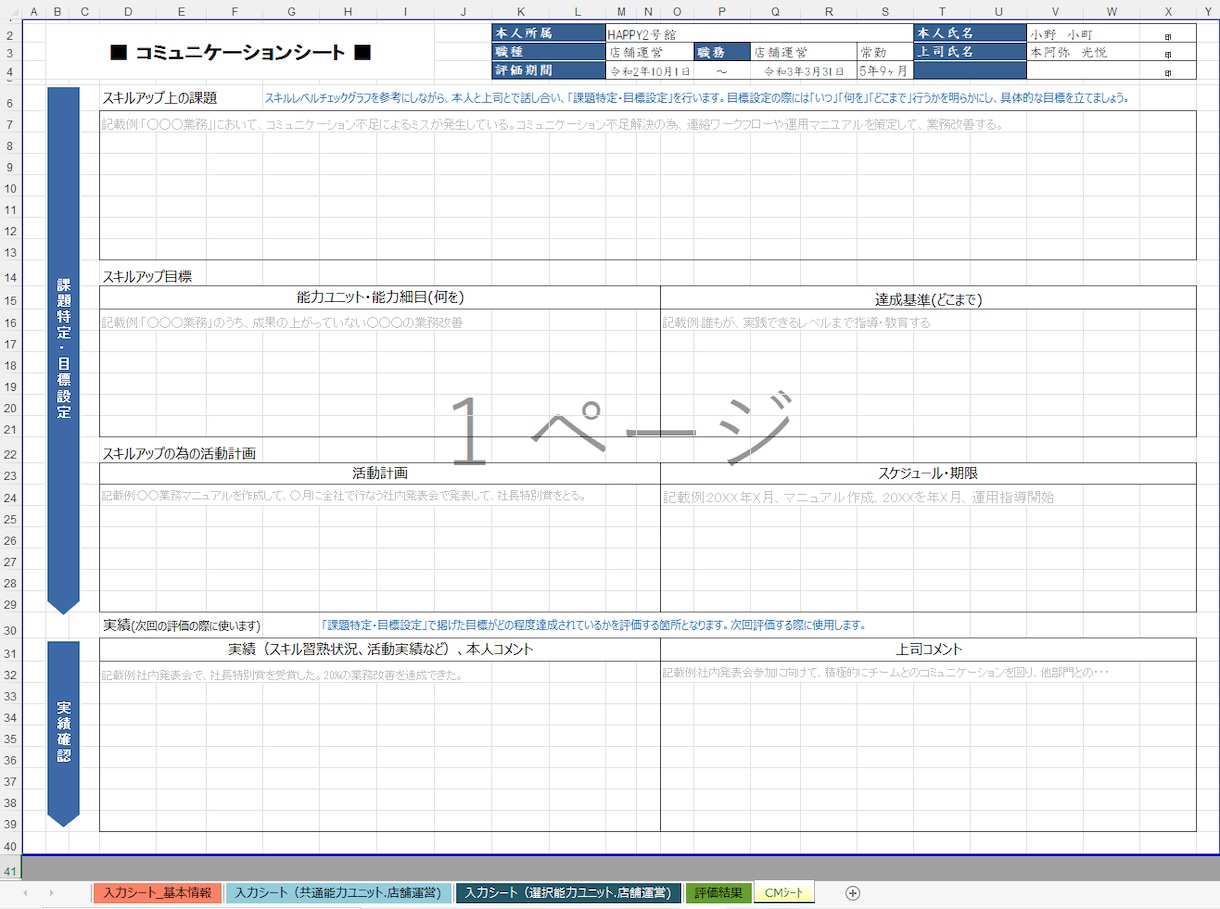Select the 達成基準(どこまで) header cell

(x=928, y=298)
